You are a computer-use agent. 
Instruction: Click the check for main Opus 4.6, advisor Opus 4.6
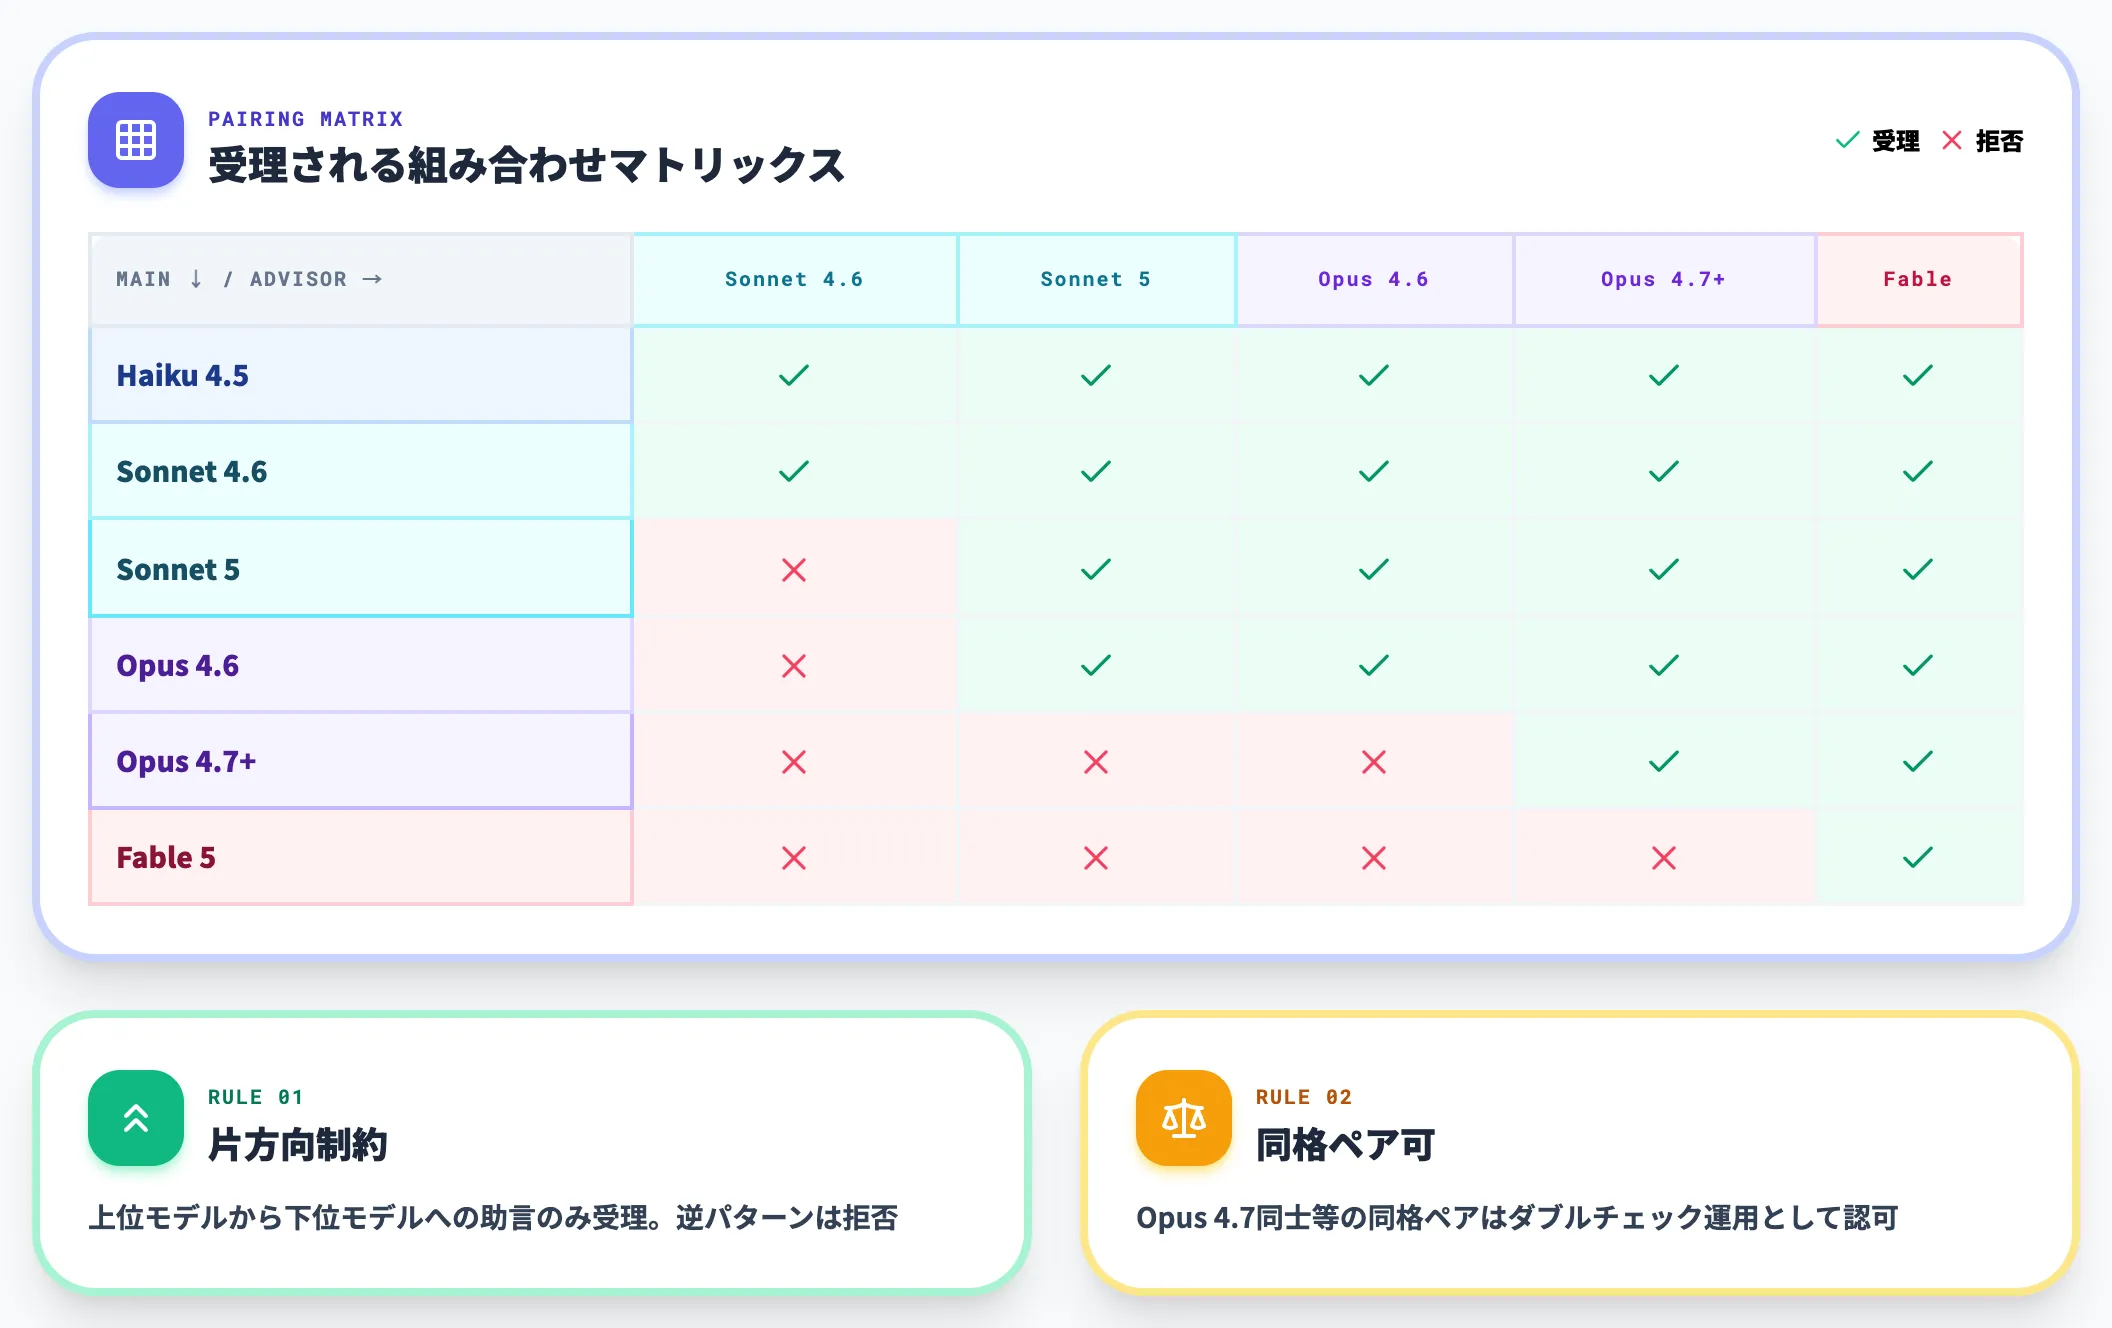(x=1374, y=665)
